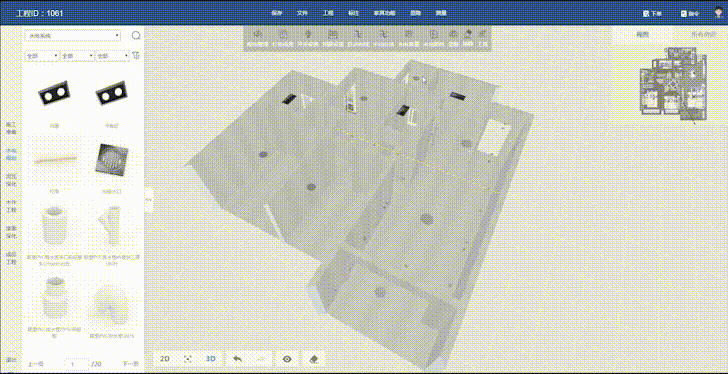Click the fourth icon in the top tool strip

pos(332,34)
